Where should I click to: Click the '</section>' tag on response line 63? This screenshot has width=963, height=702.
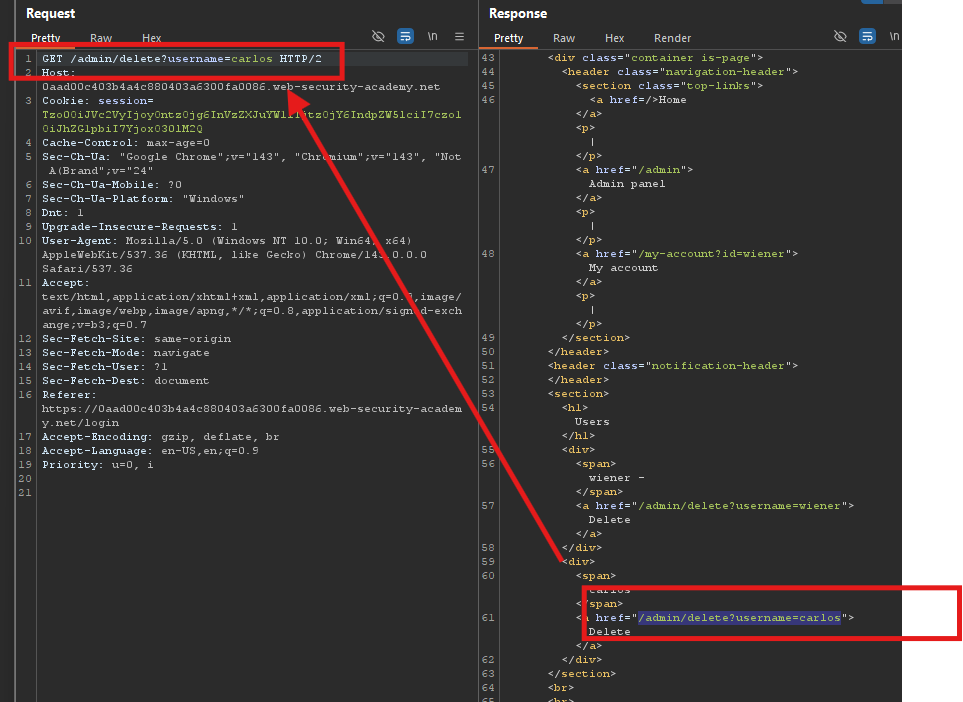pos(582,674)
